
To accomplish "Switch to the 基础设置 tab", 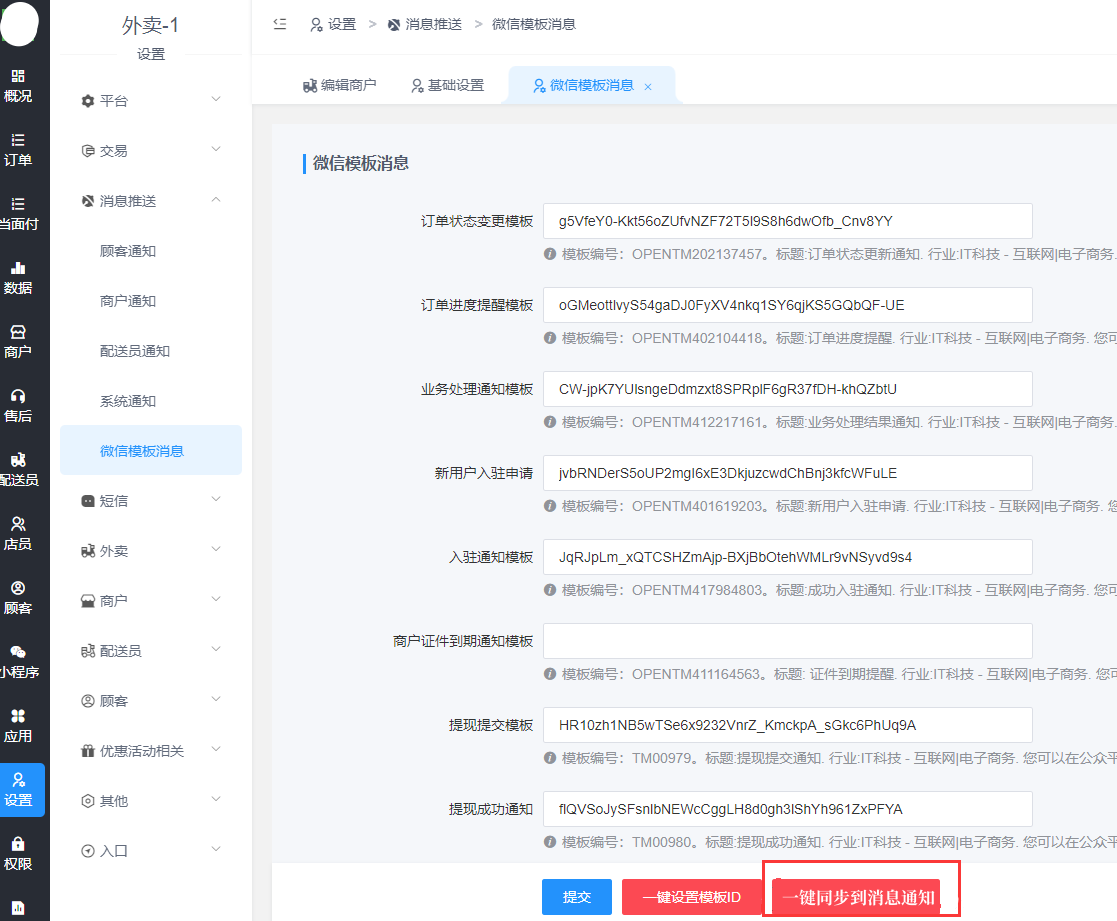I will (x=448, y=85).
